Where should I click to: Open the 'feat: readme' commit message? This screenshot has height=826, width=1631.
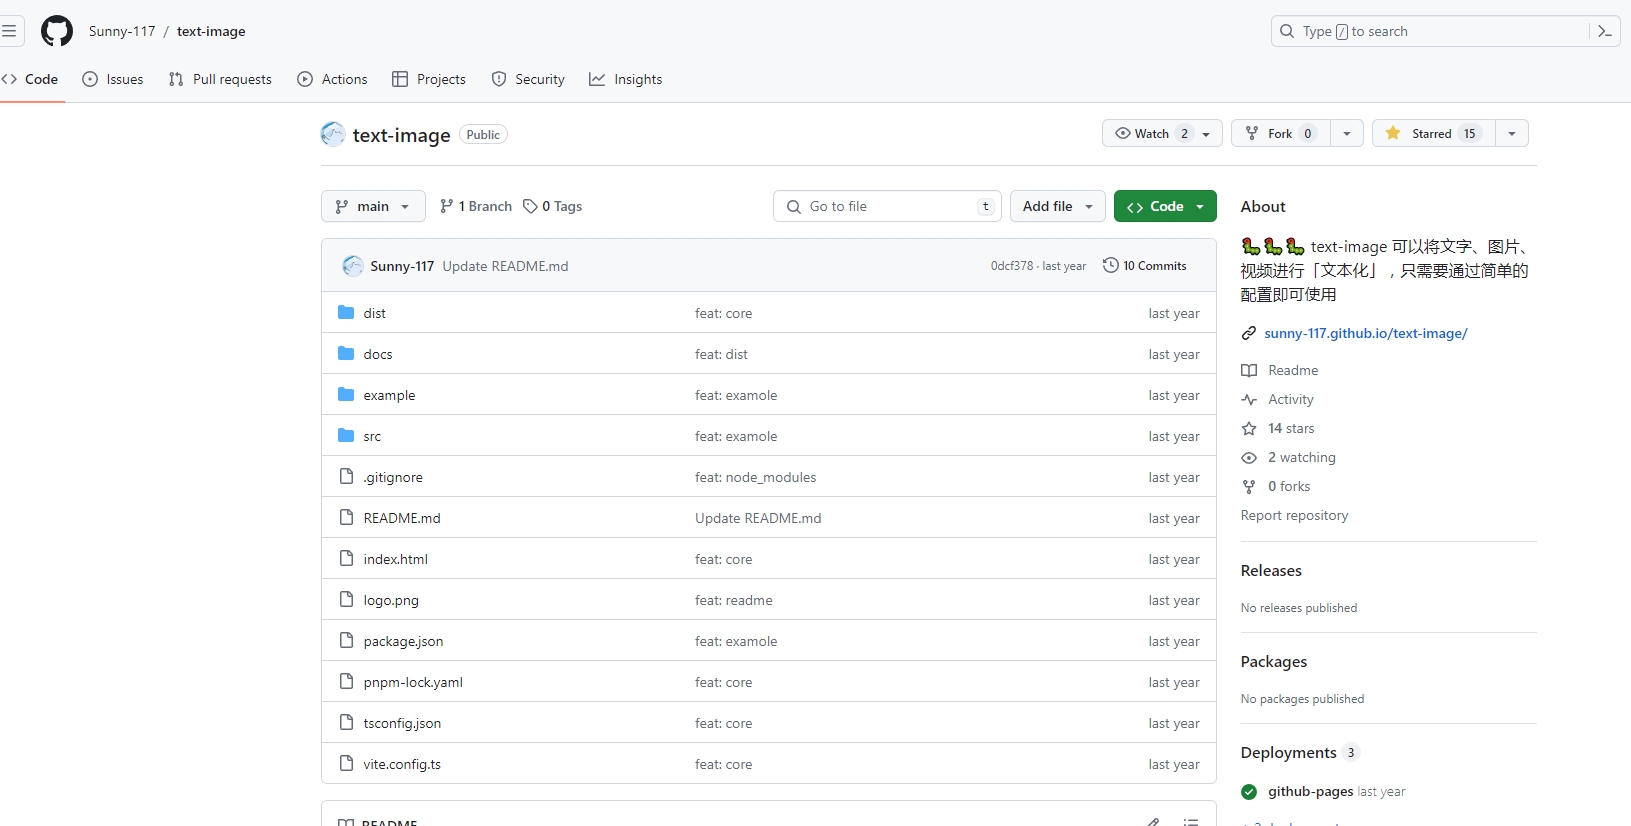click(x=733, y=600)
